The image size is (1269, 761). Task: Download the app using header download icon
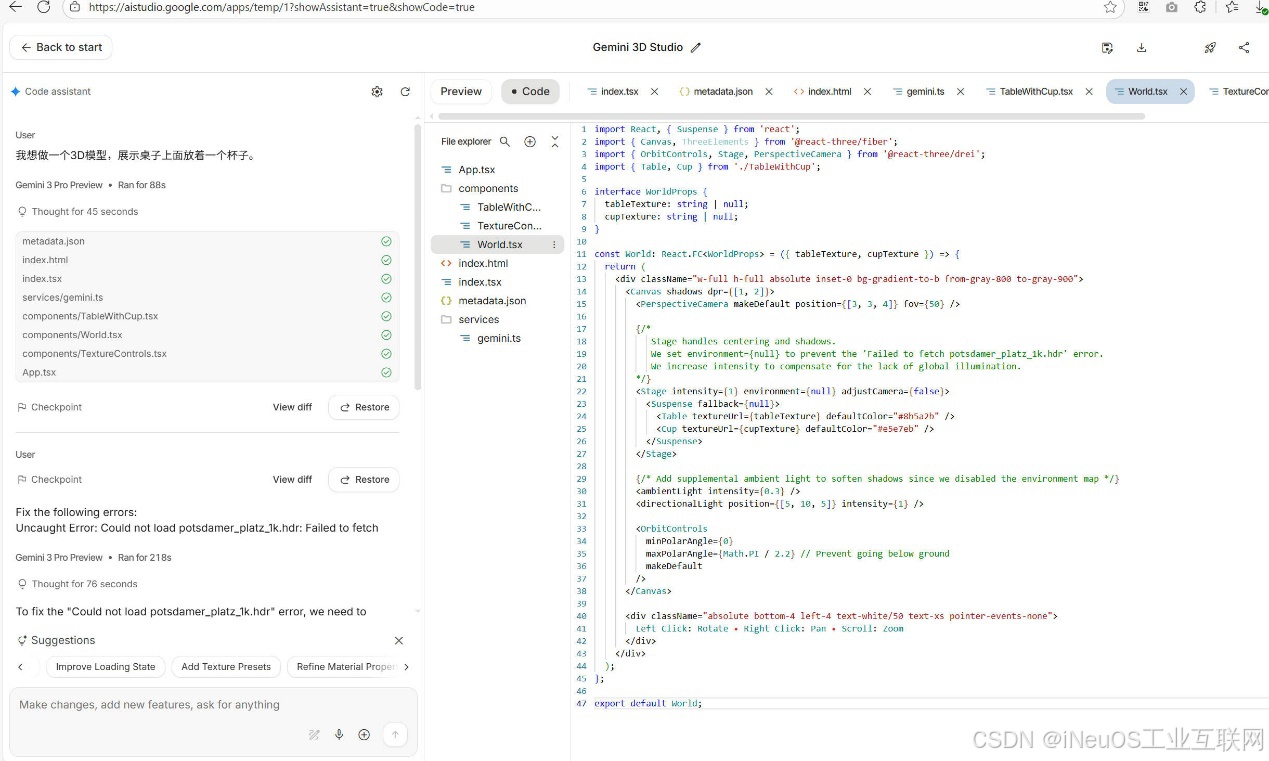point(1141,47)
